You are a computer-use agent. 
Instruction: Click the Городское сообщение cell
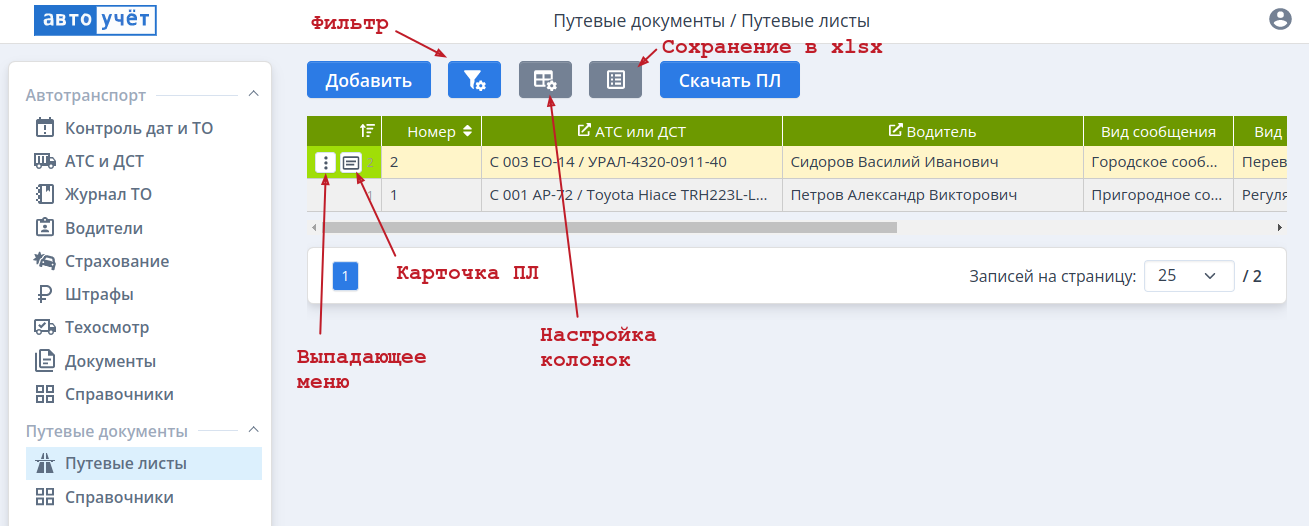click(1158, 162)
